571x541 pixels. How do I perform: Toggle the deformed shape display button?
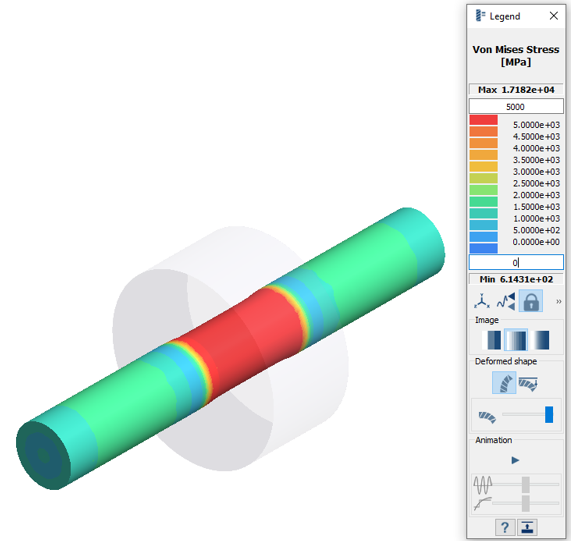(x=504, y=383)
